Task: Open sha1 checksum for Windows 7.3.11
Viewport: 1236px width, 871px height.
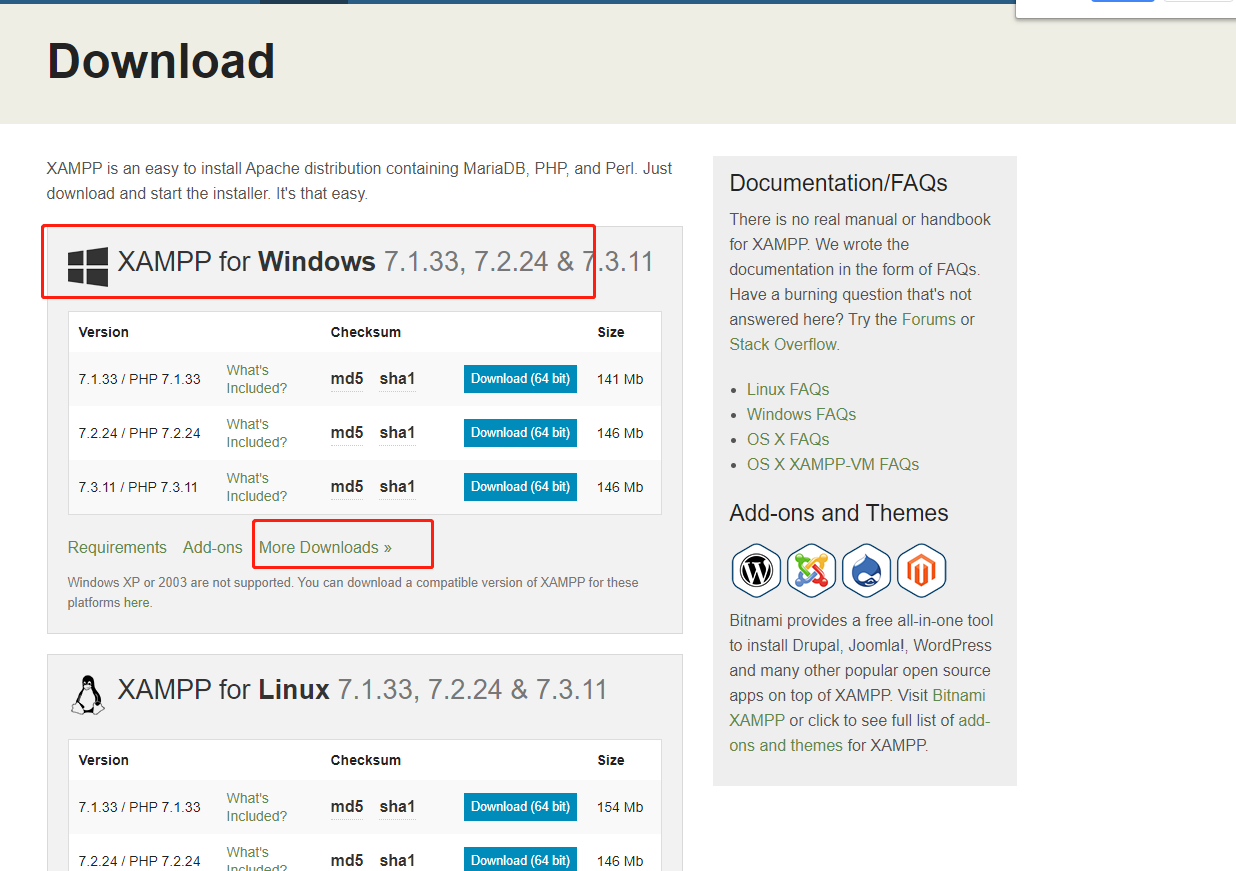Action: point(397,487)
